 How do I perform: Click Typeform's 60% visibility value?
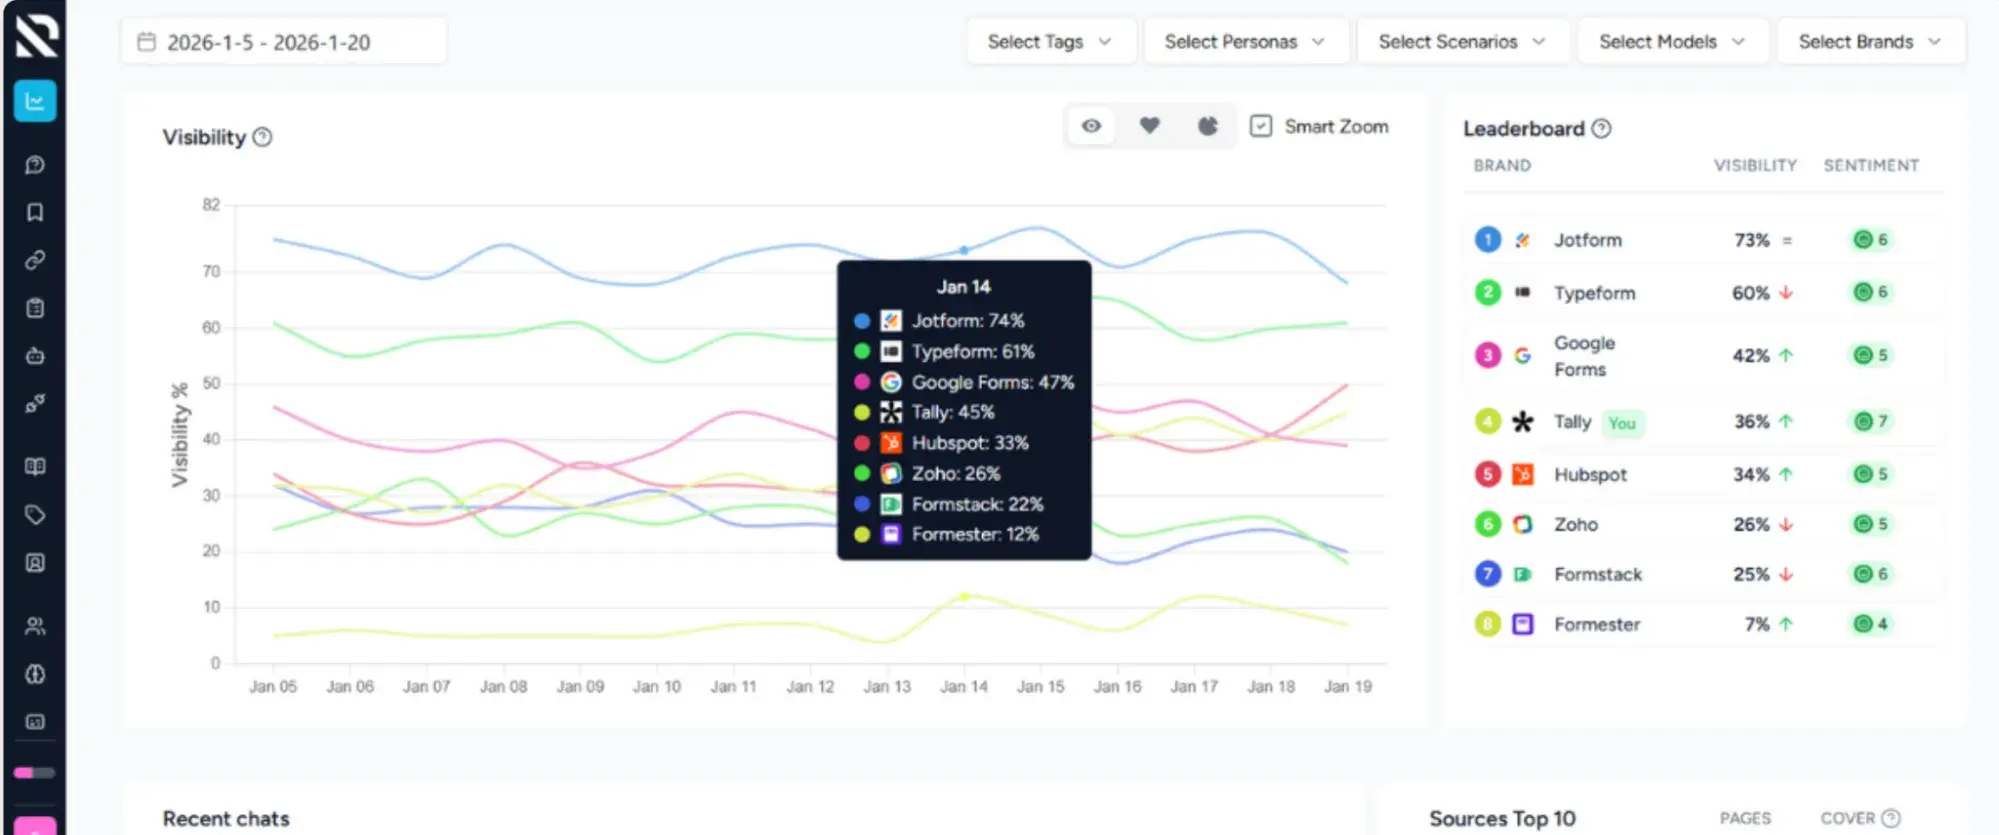pos(1750,293)
